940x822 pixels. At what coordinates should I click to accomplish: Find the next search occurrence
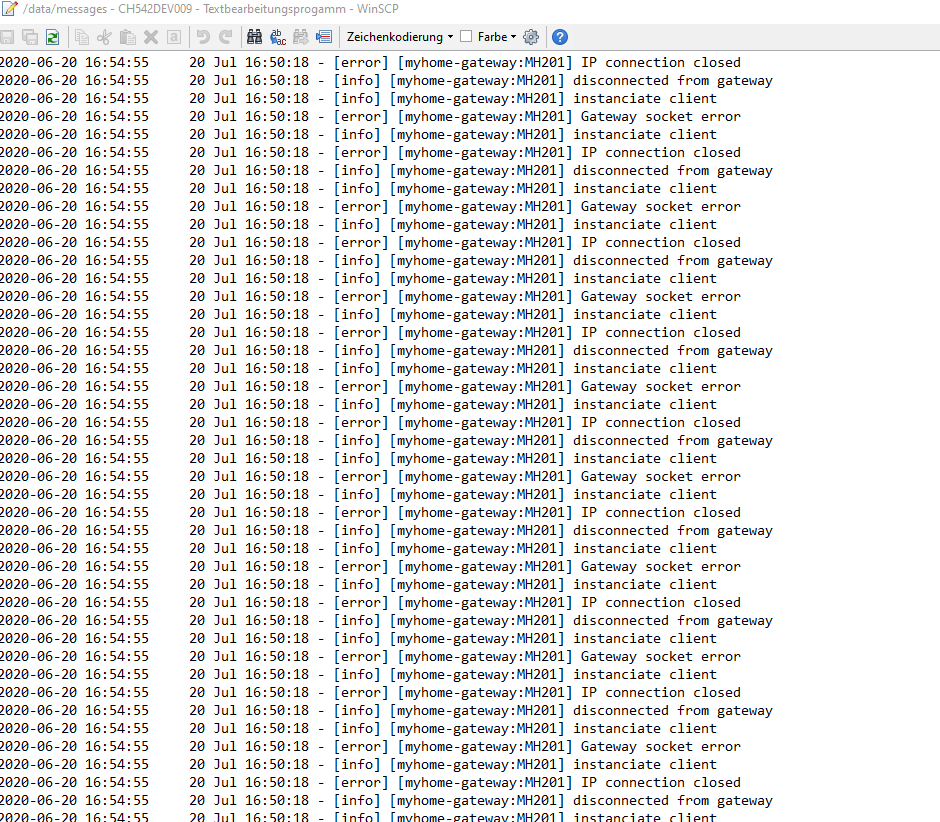click(x=298, y=36)
